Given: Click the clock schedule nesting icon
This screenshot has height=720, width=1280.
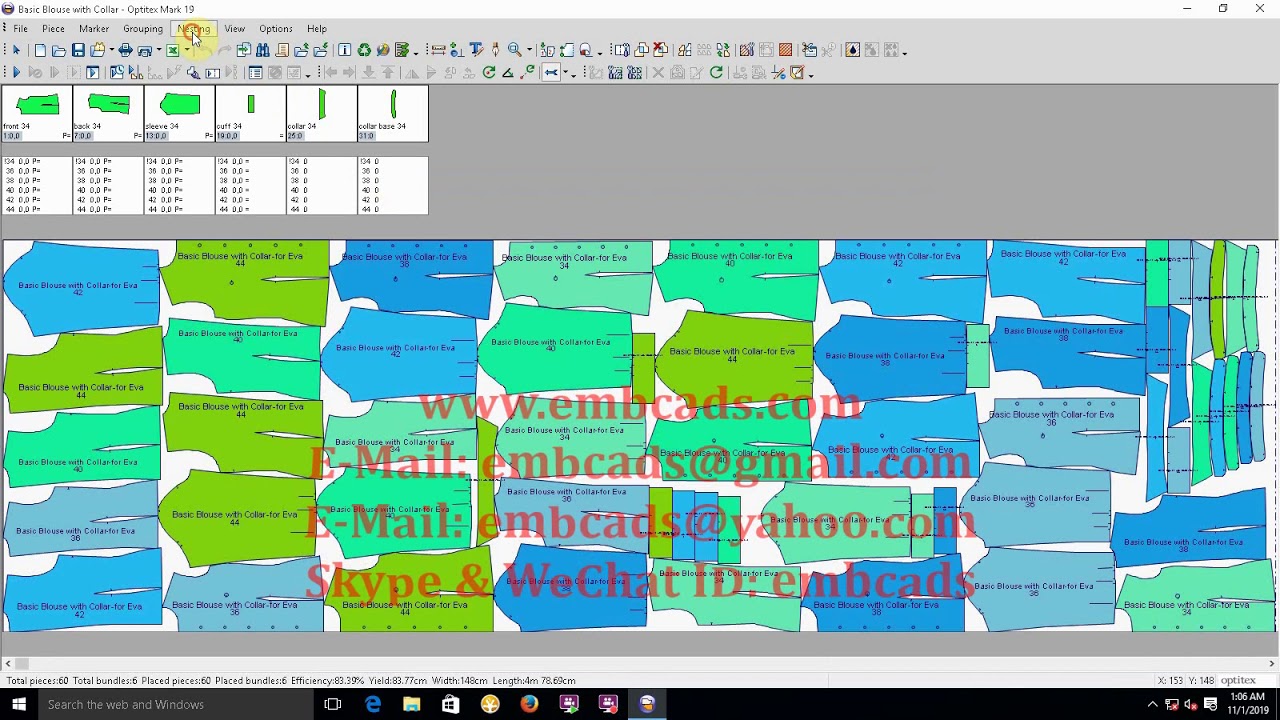Looking at the screenshot, I should tap(117, 72).
